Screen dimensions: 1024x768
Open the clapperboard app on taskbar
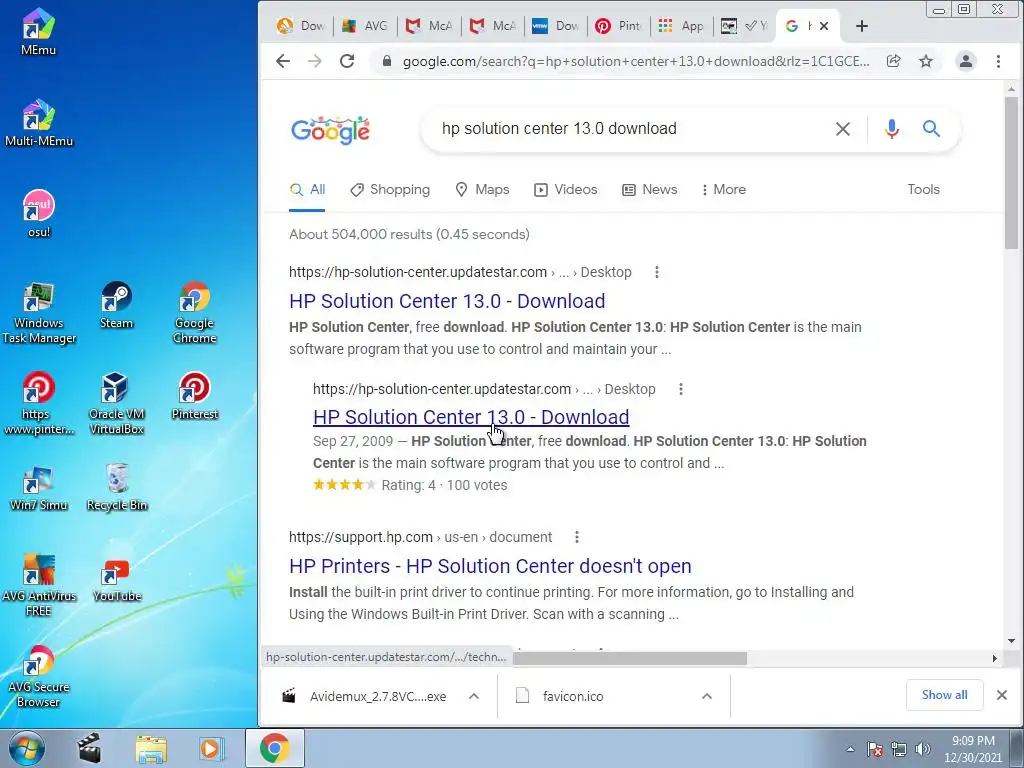coord(89,748)
